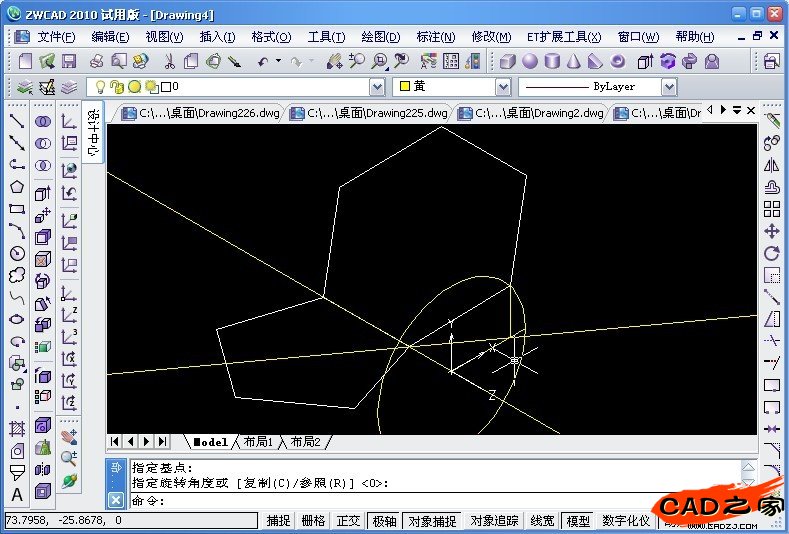789x534 pixels.
Task: Click the Extrude solid icon
Action: pos(43,193)
